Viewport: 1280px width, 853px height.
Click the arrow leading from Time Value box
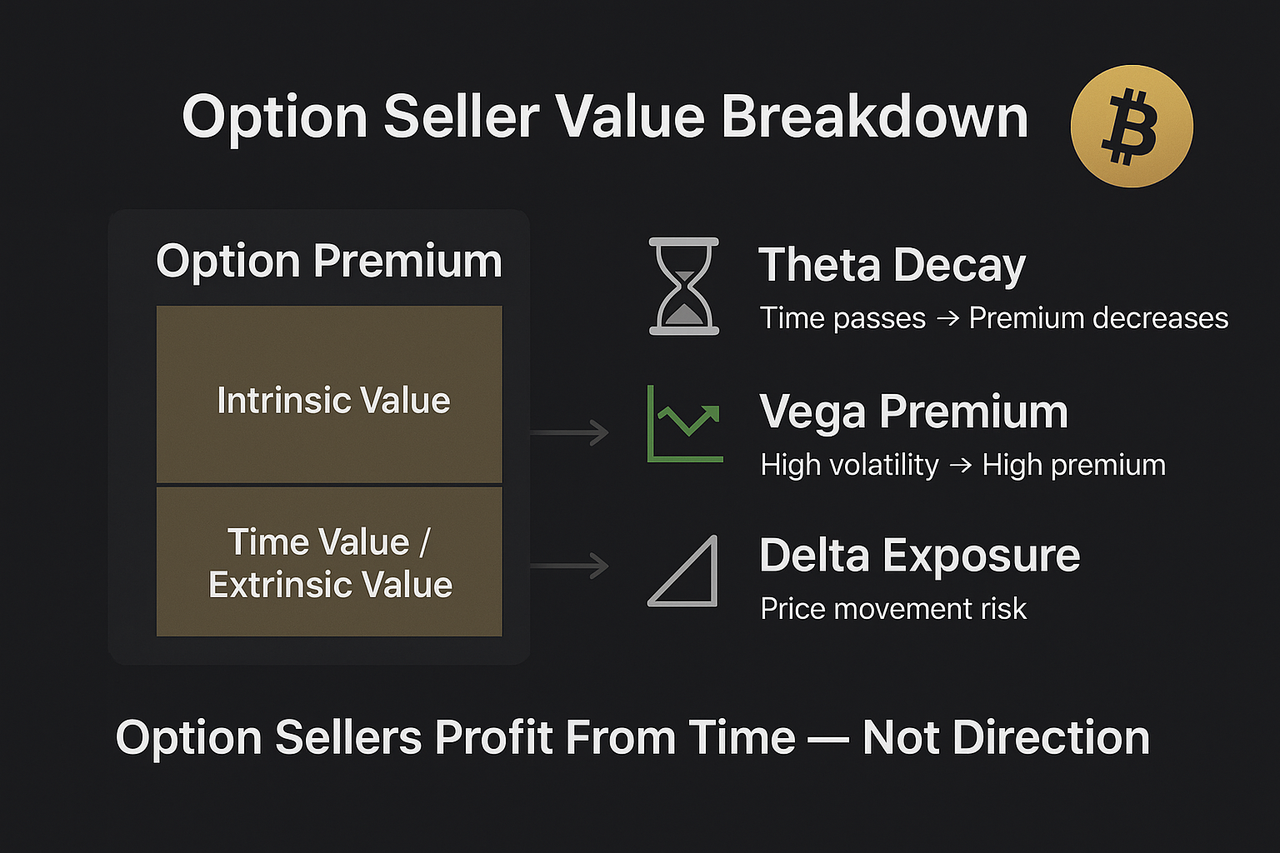pyautogui.click(x=569, y=566)
